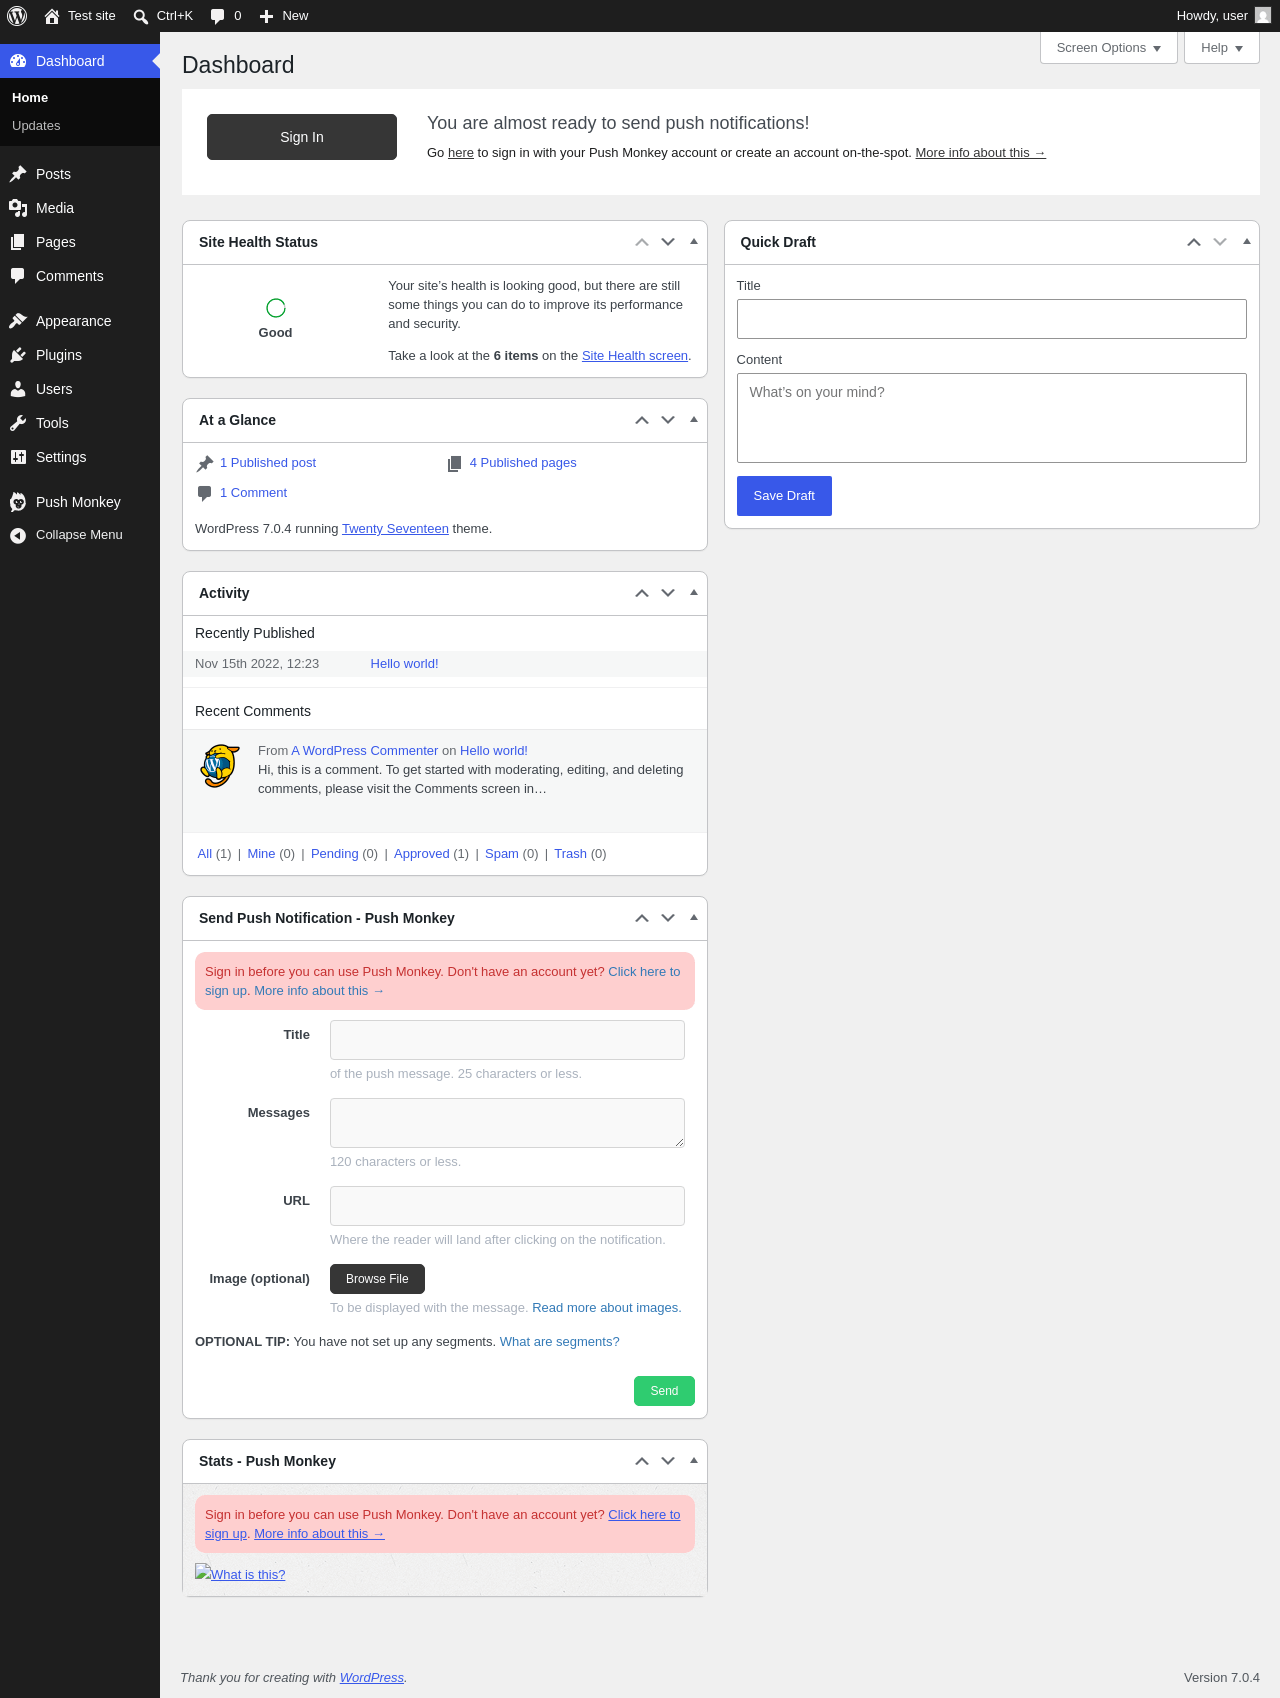Screen dimensions: 1280x1698
Task: Collapse the Send Push Notification panel
Action: coord(694,918)
